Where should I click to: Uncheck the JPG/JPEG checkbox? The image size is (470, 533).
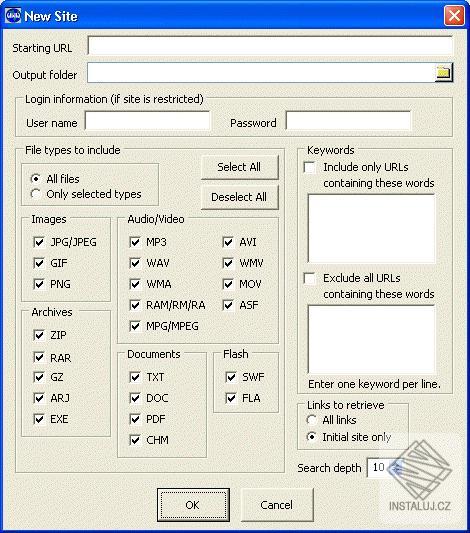tap(39, 242)
